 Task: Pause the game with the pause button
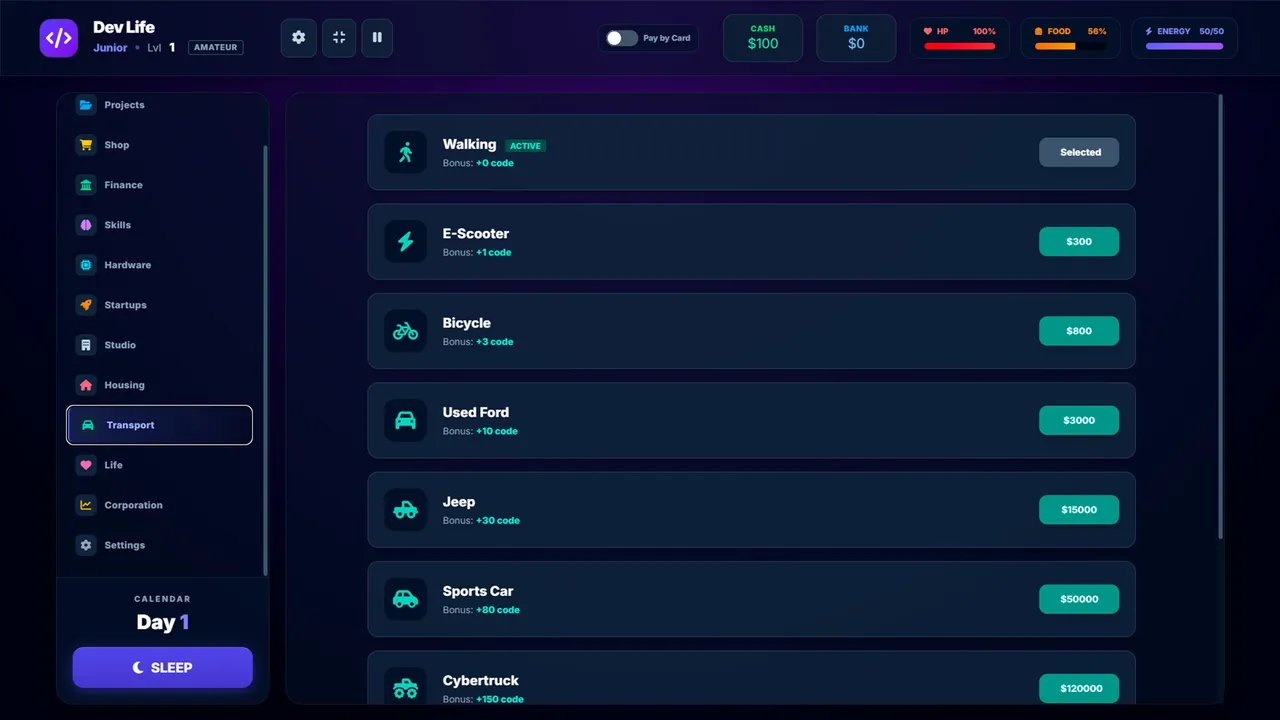377,37
